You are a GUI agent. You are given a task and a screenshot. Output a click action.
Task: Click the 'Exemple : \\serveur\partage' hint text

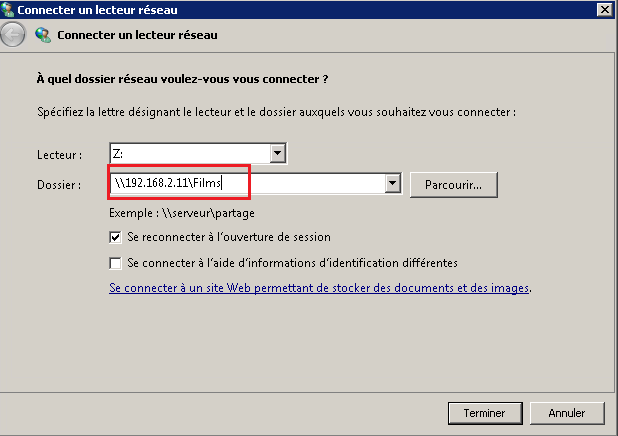point(182,213)
